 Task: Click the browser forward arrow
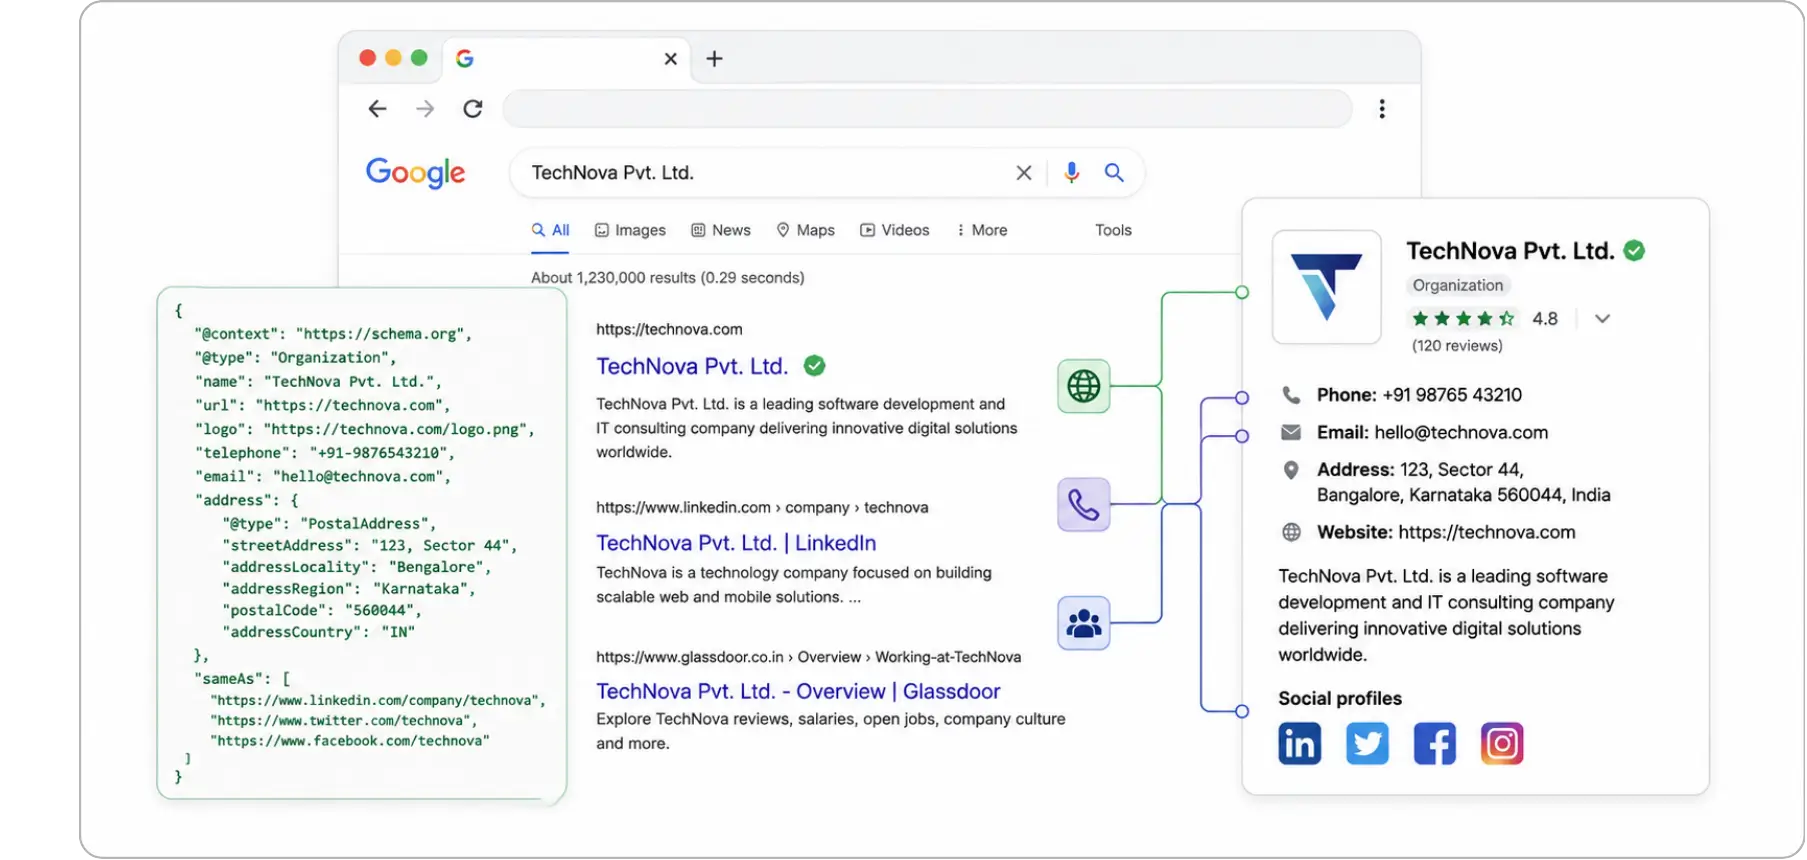point(425,109)
